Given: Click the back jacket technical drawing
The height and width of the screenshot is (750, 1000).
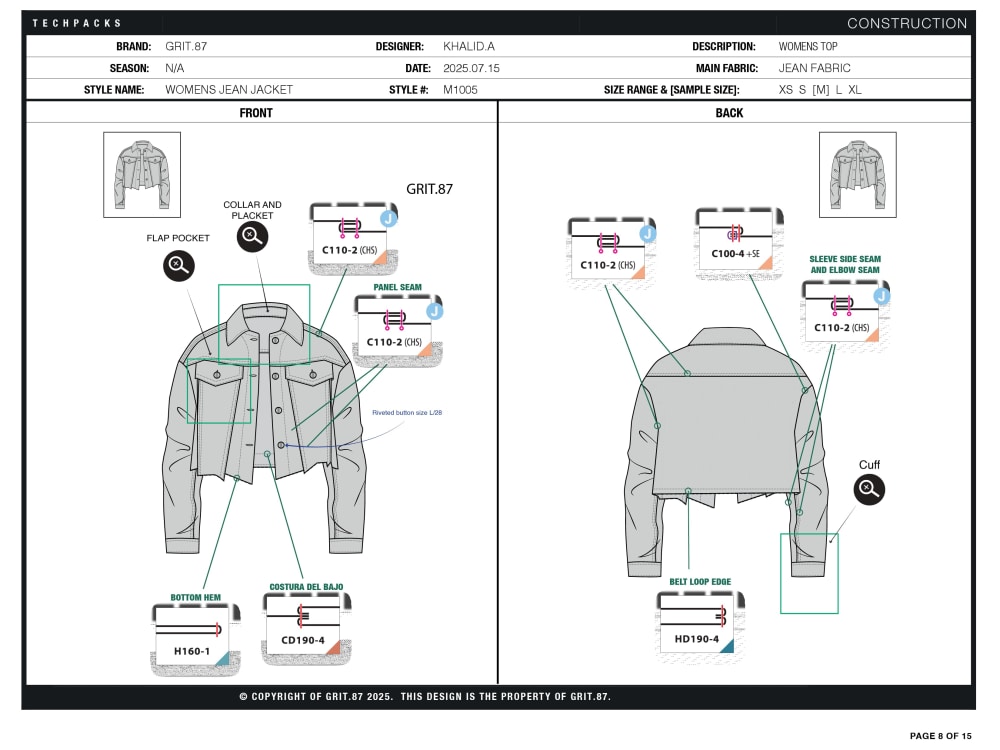Looking at the screenshot, I should tap(727, 453).
